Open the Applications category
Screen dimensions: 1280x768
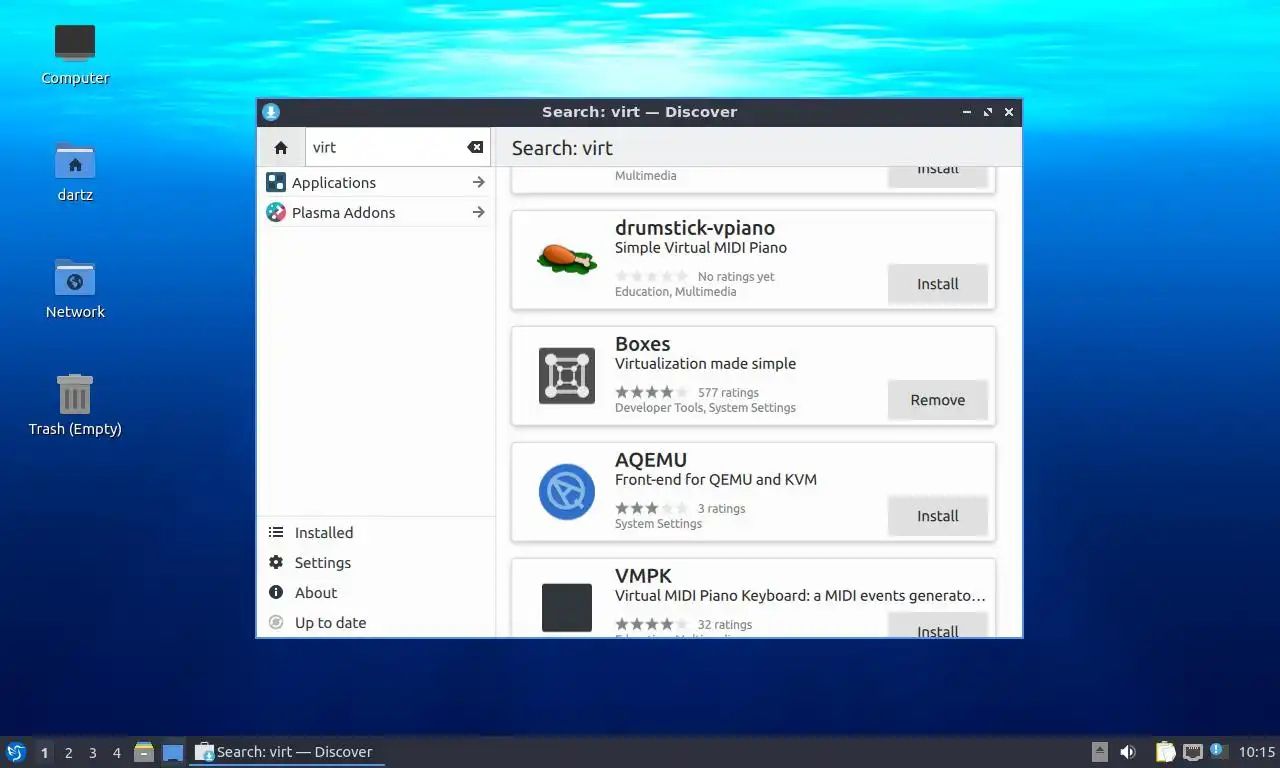click(376, 182)
